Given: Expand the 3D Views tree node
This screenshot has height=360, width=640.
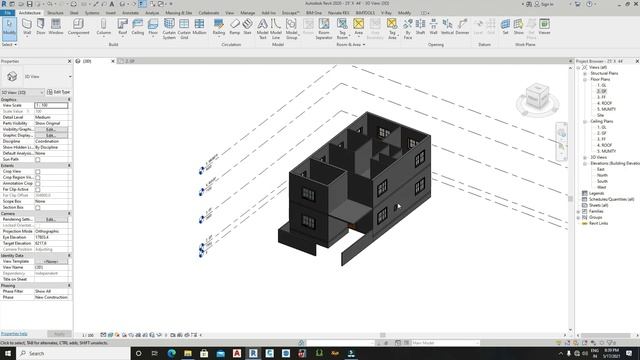Looking at the screenshot, I should 585,157.
